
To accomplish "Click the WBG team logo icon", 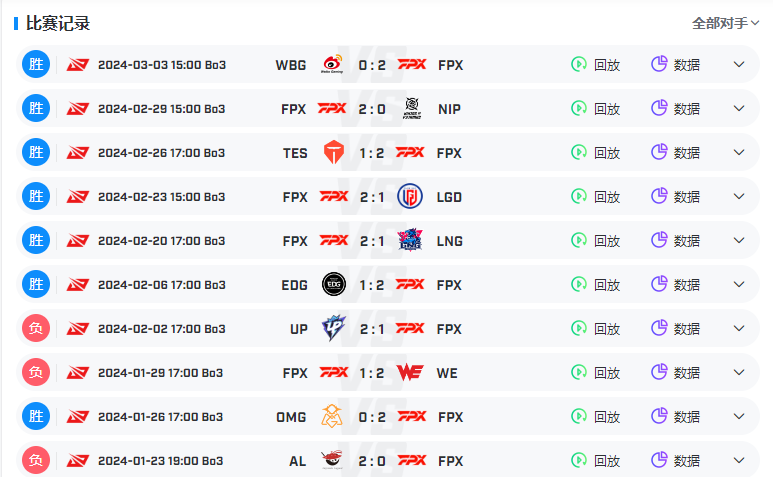I will click(x=332, y=64).
